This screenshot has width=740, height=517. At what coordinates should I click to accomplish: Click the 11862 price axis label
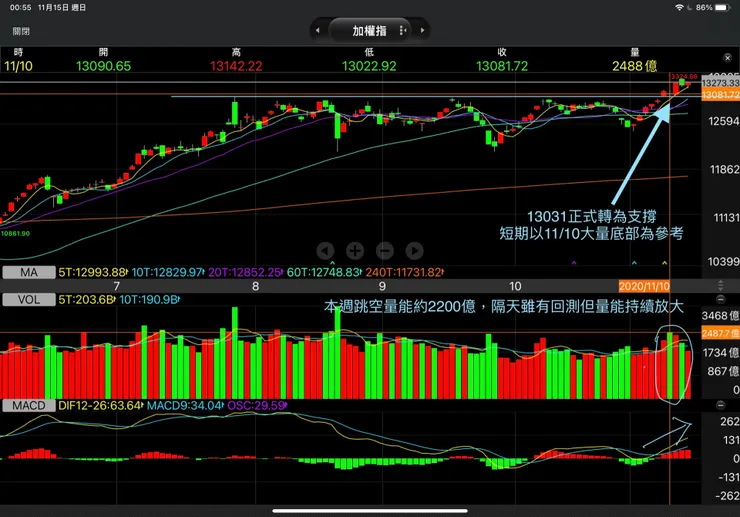click(x=724, y=170)
